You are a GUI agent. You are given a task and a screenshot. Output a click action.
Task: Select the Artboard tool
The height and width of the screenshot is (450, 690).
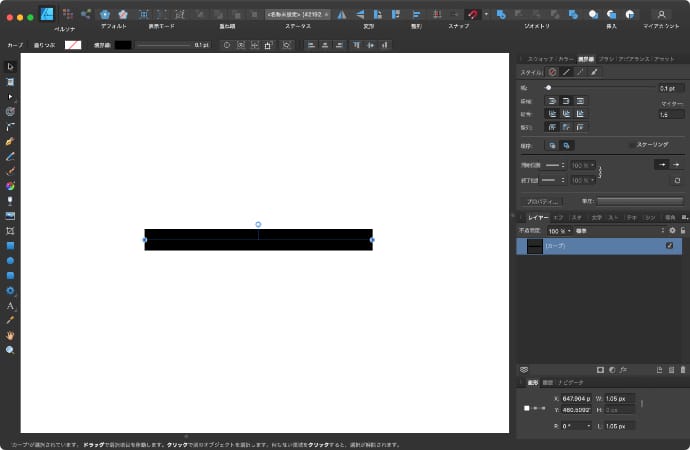10,81
